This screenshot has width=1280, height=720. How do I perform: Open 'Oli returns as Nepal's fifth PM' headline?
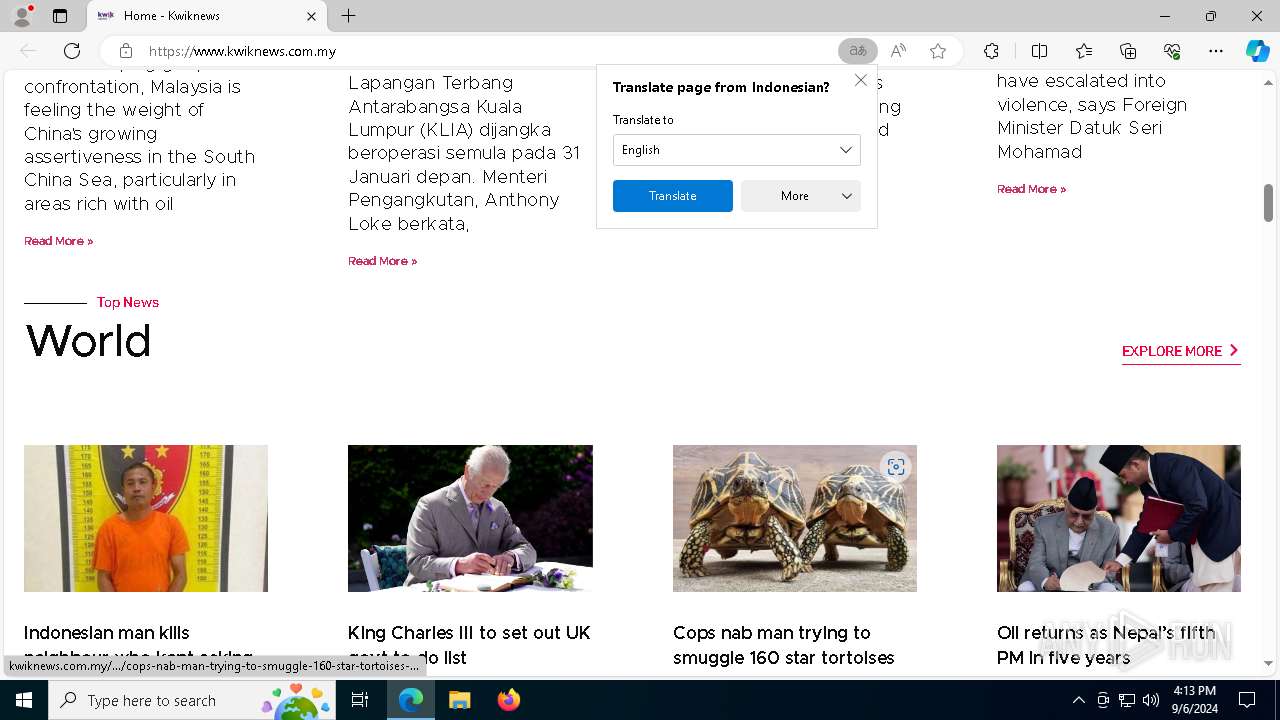(1106, 645)
